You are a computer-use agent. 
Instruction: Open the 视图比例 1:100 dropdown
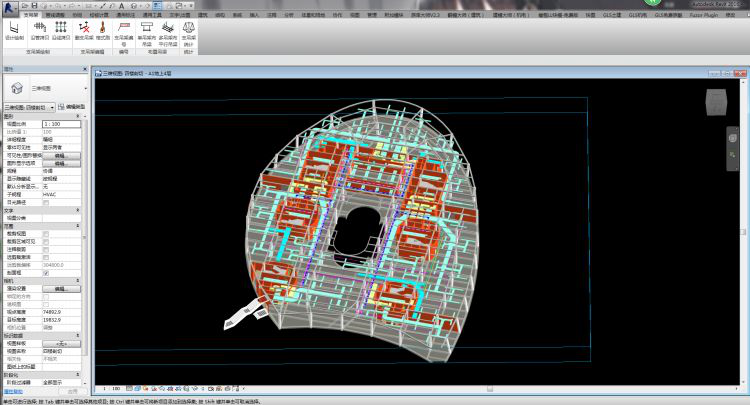coord(63,123)
